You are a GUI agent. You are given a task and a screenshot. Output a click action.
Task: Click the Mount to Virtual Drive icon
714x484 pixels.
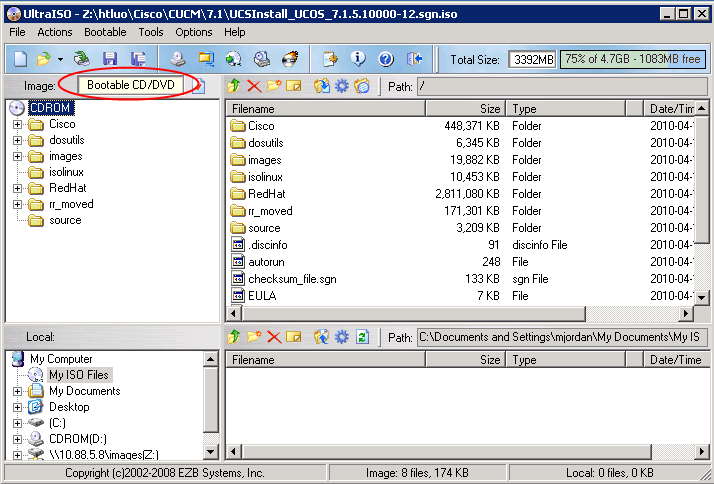[x=262, y=59]
